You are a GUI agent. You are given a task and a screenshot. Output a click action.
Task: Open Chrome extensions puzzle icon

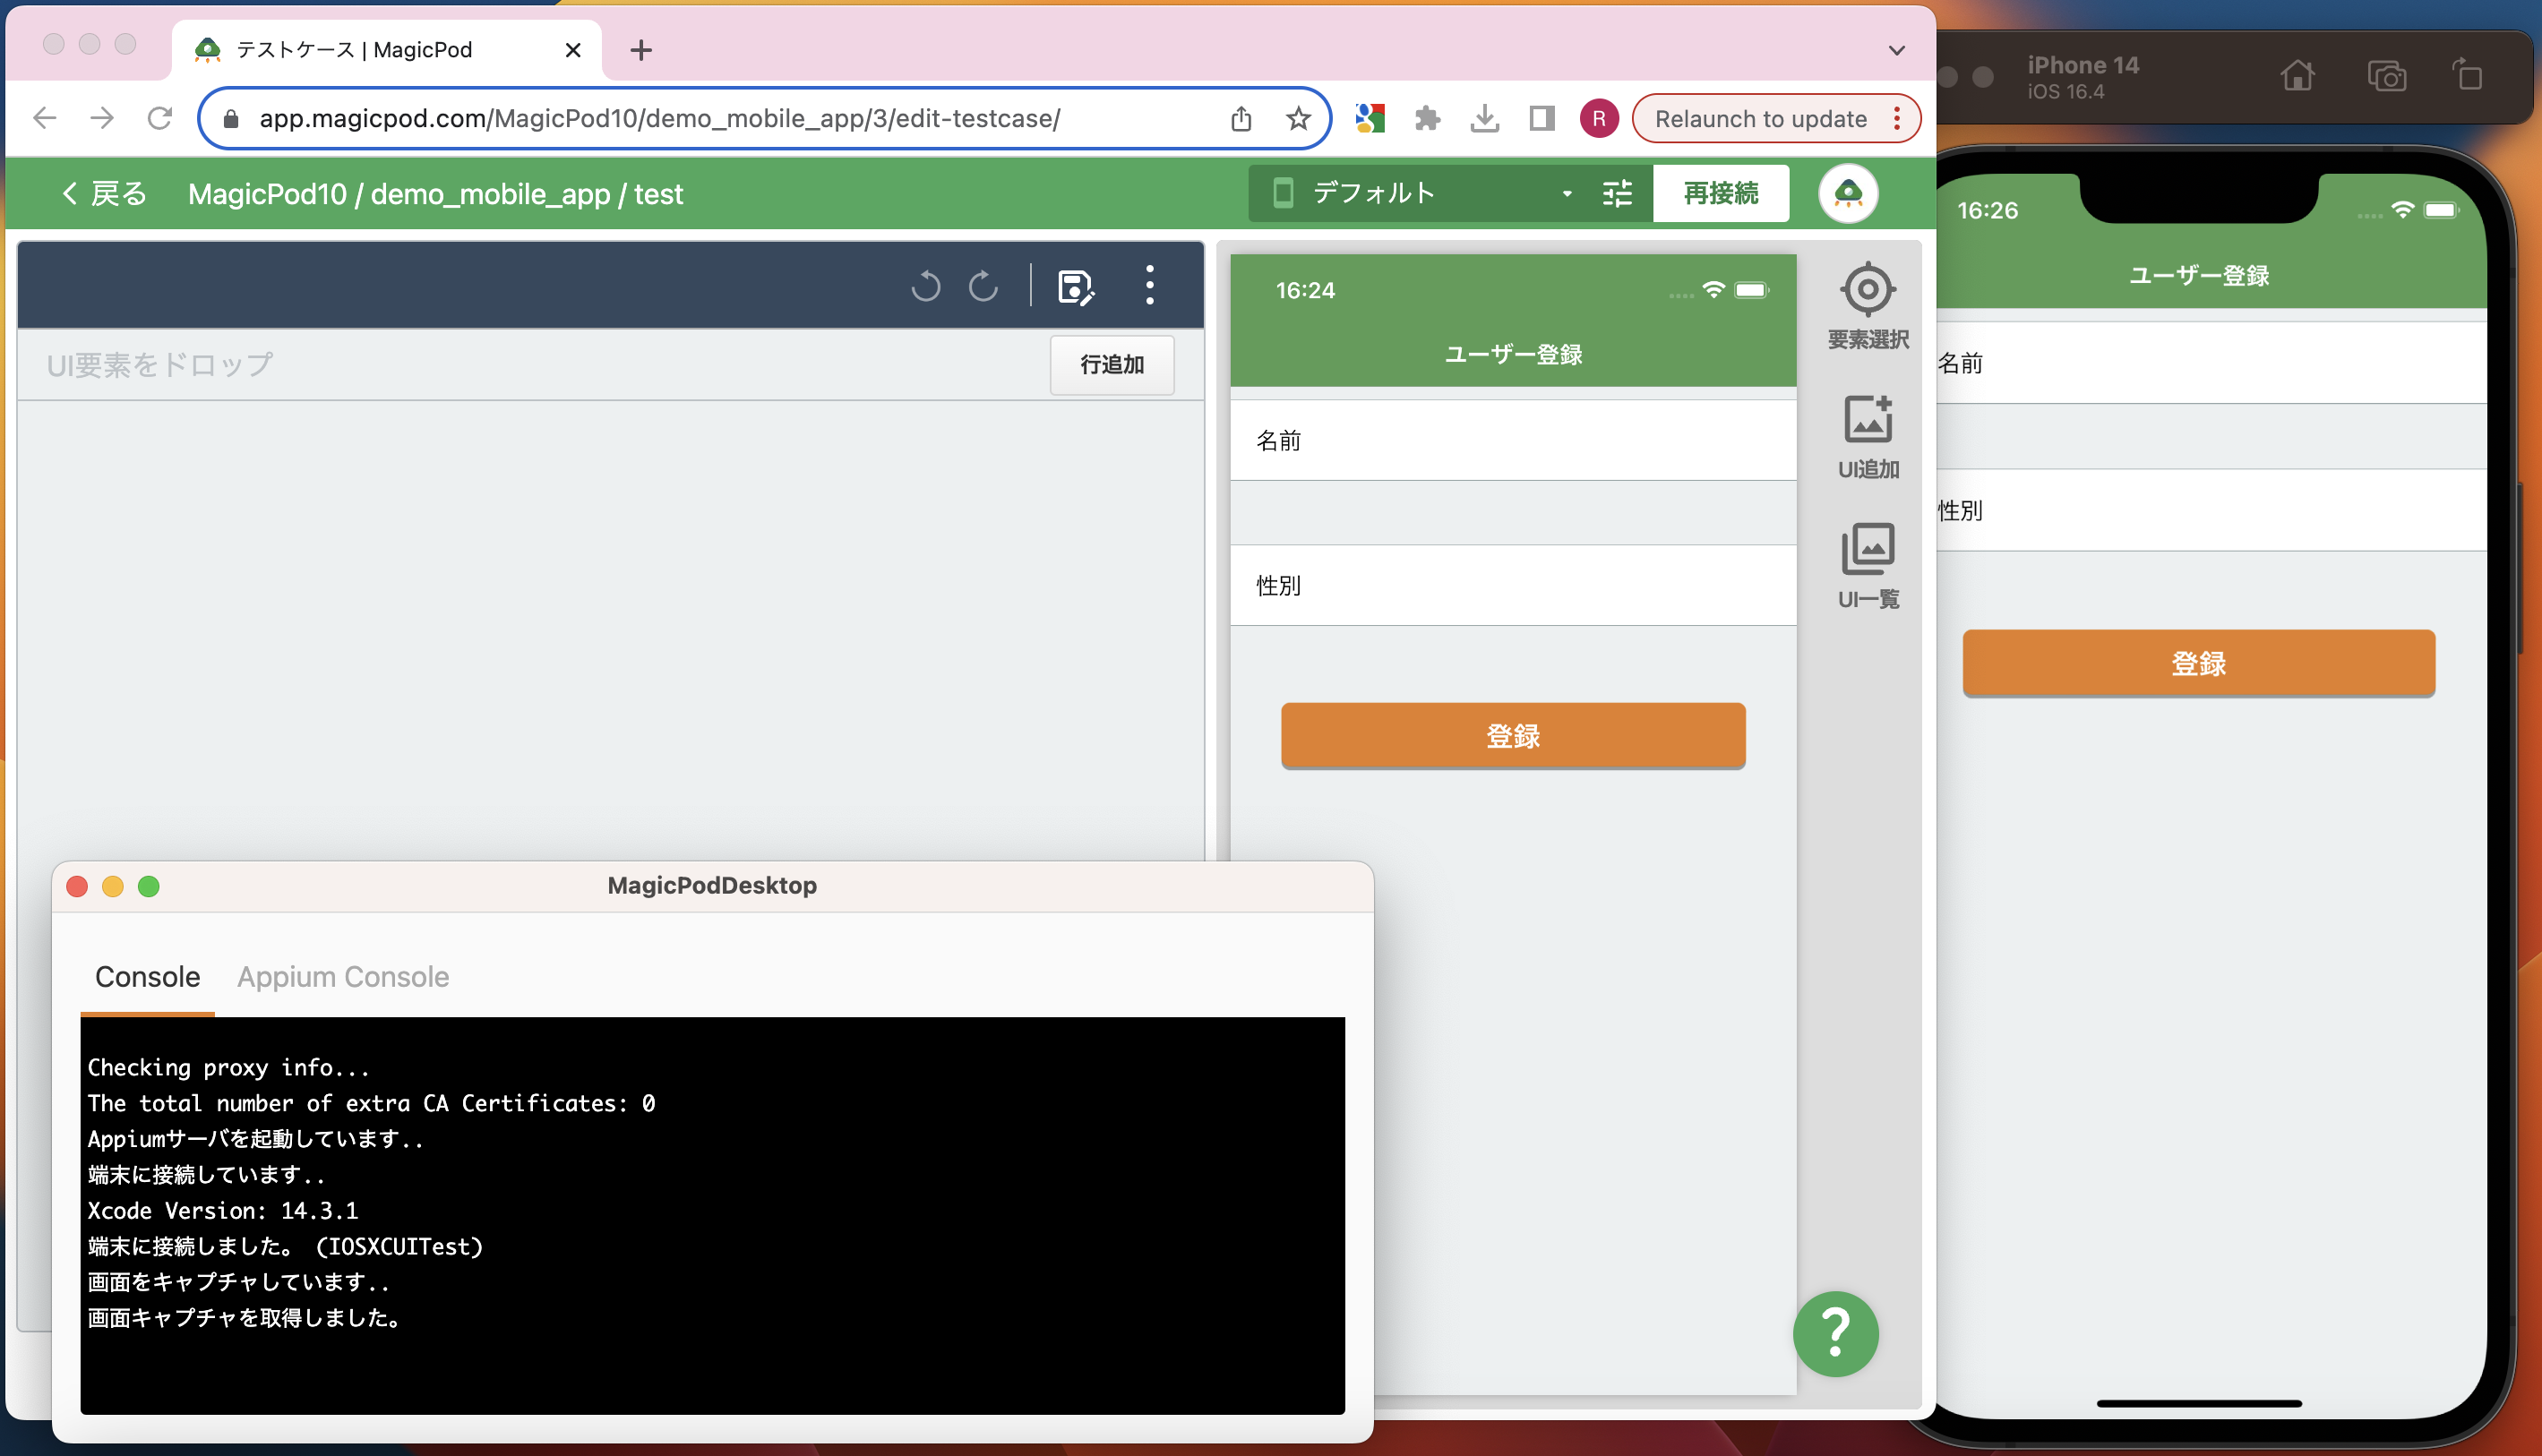point(1427,119)
